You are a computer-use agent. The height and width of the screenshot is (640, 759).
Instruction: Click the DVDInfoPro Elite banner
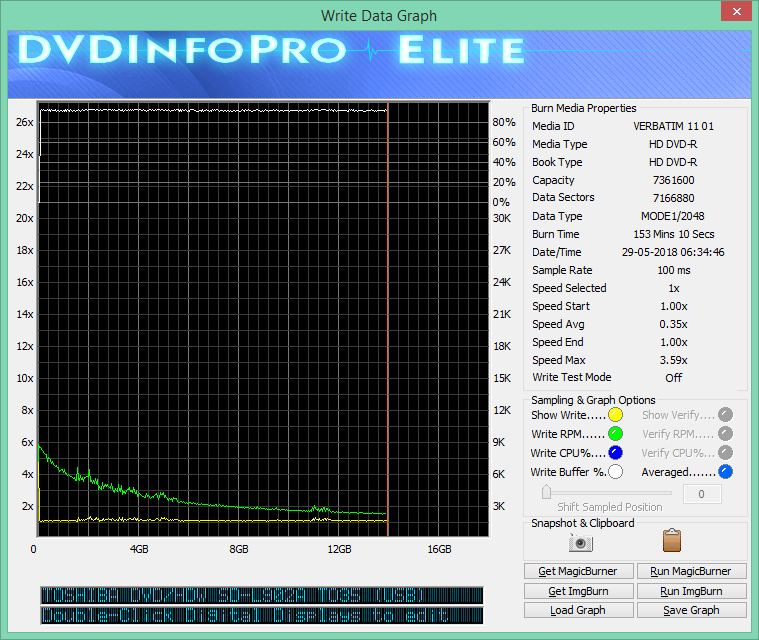(x=379, y=64)
